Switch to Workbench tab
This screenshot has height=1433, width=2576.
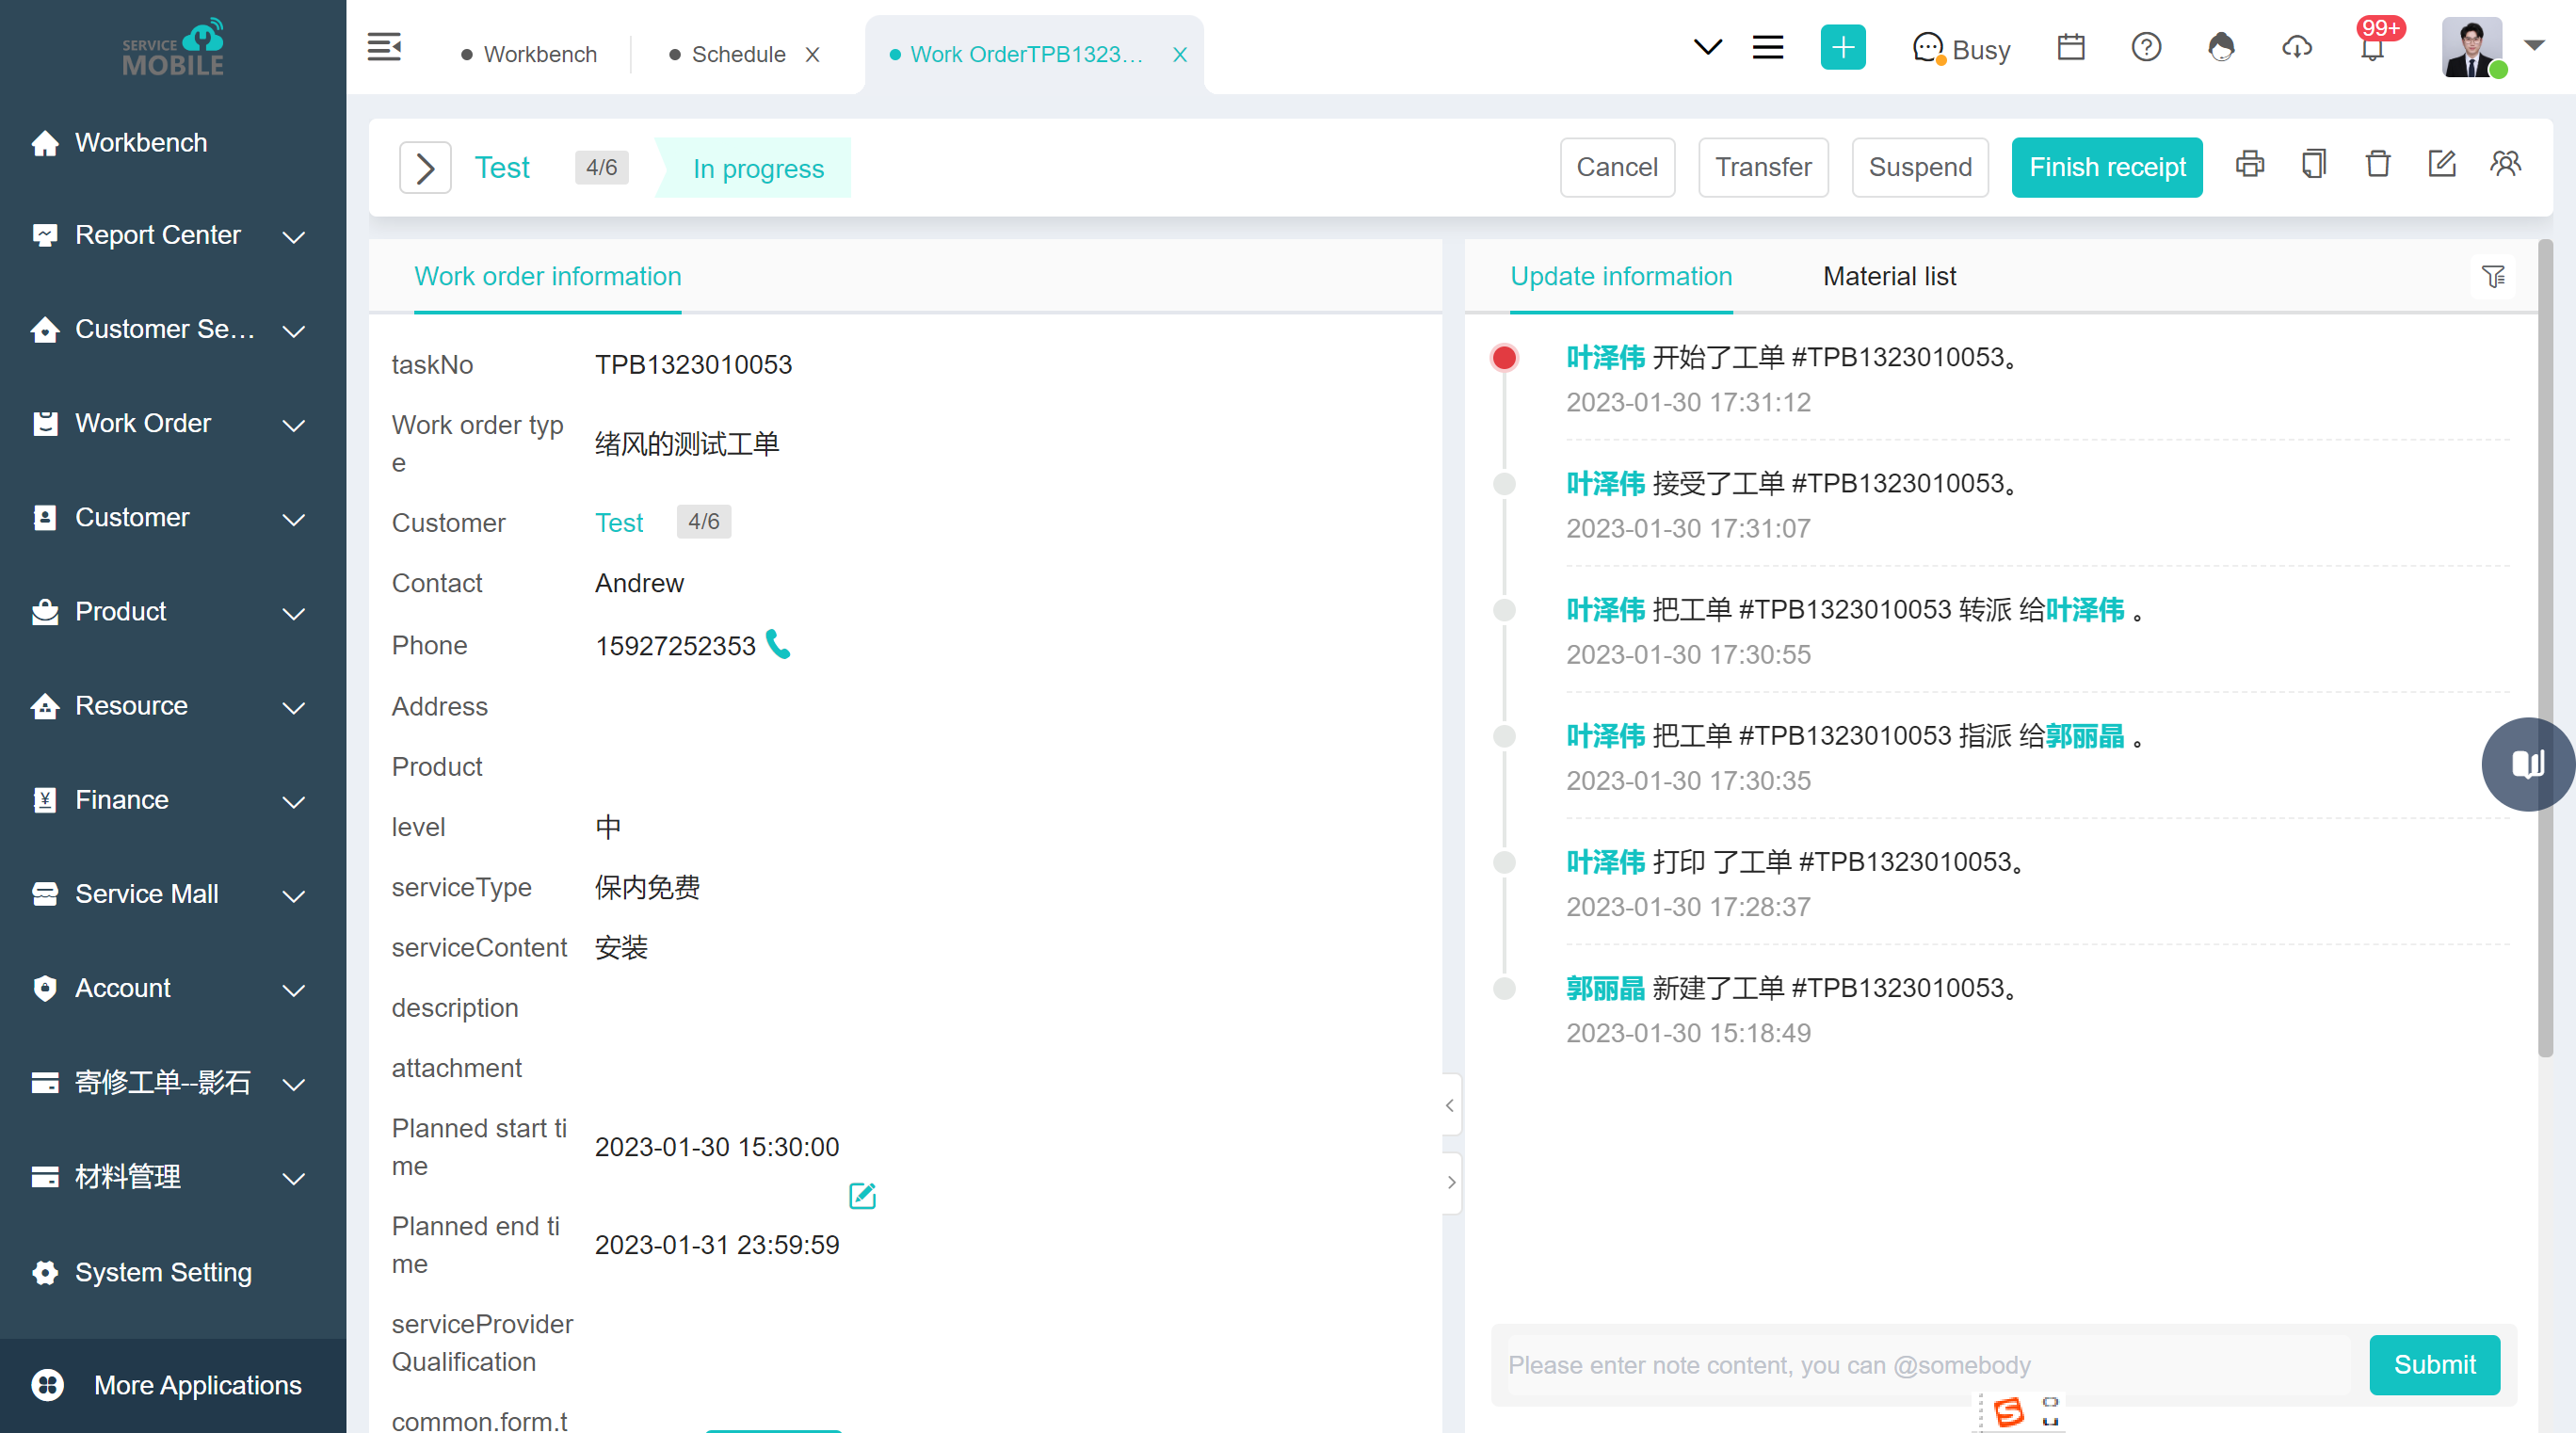pyautogui.click(x=528, y=54)
